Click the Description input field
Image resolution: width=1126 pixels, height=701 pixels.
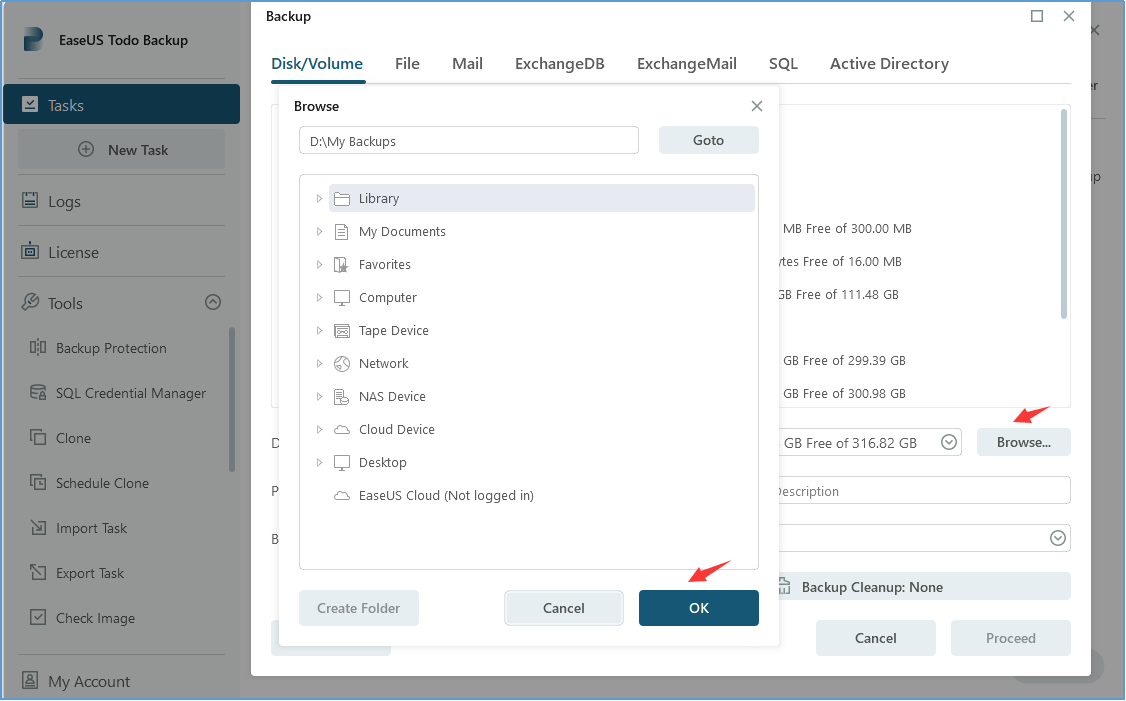[924, 491]
